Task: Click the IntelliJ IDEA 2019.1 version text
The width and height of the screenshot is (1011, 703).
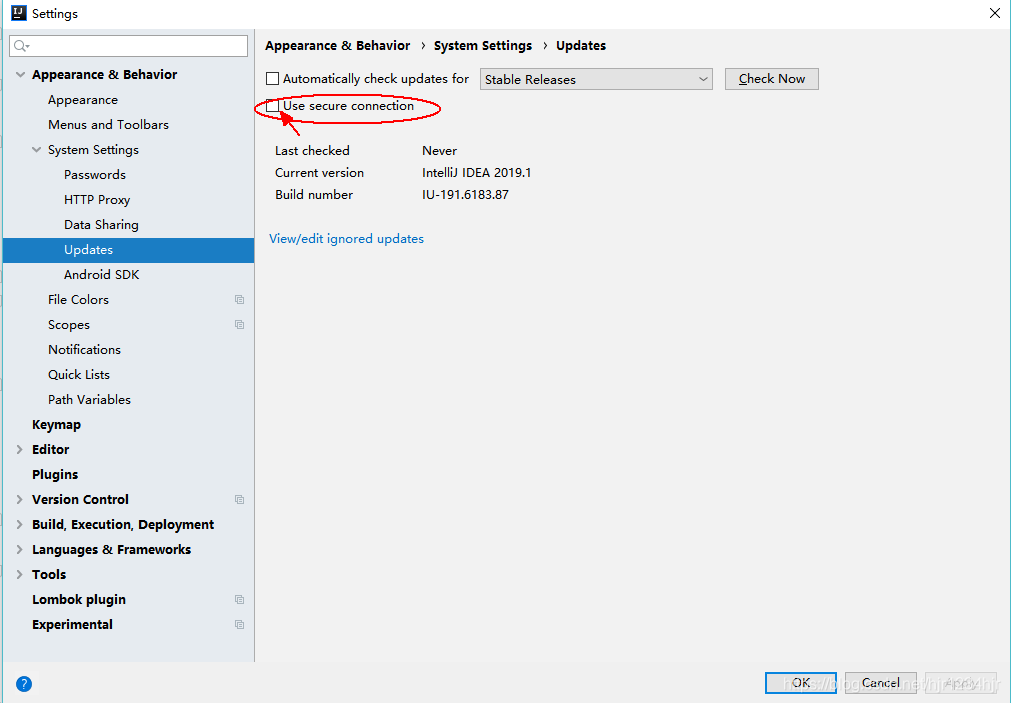Action: (x=476, y=173)
